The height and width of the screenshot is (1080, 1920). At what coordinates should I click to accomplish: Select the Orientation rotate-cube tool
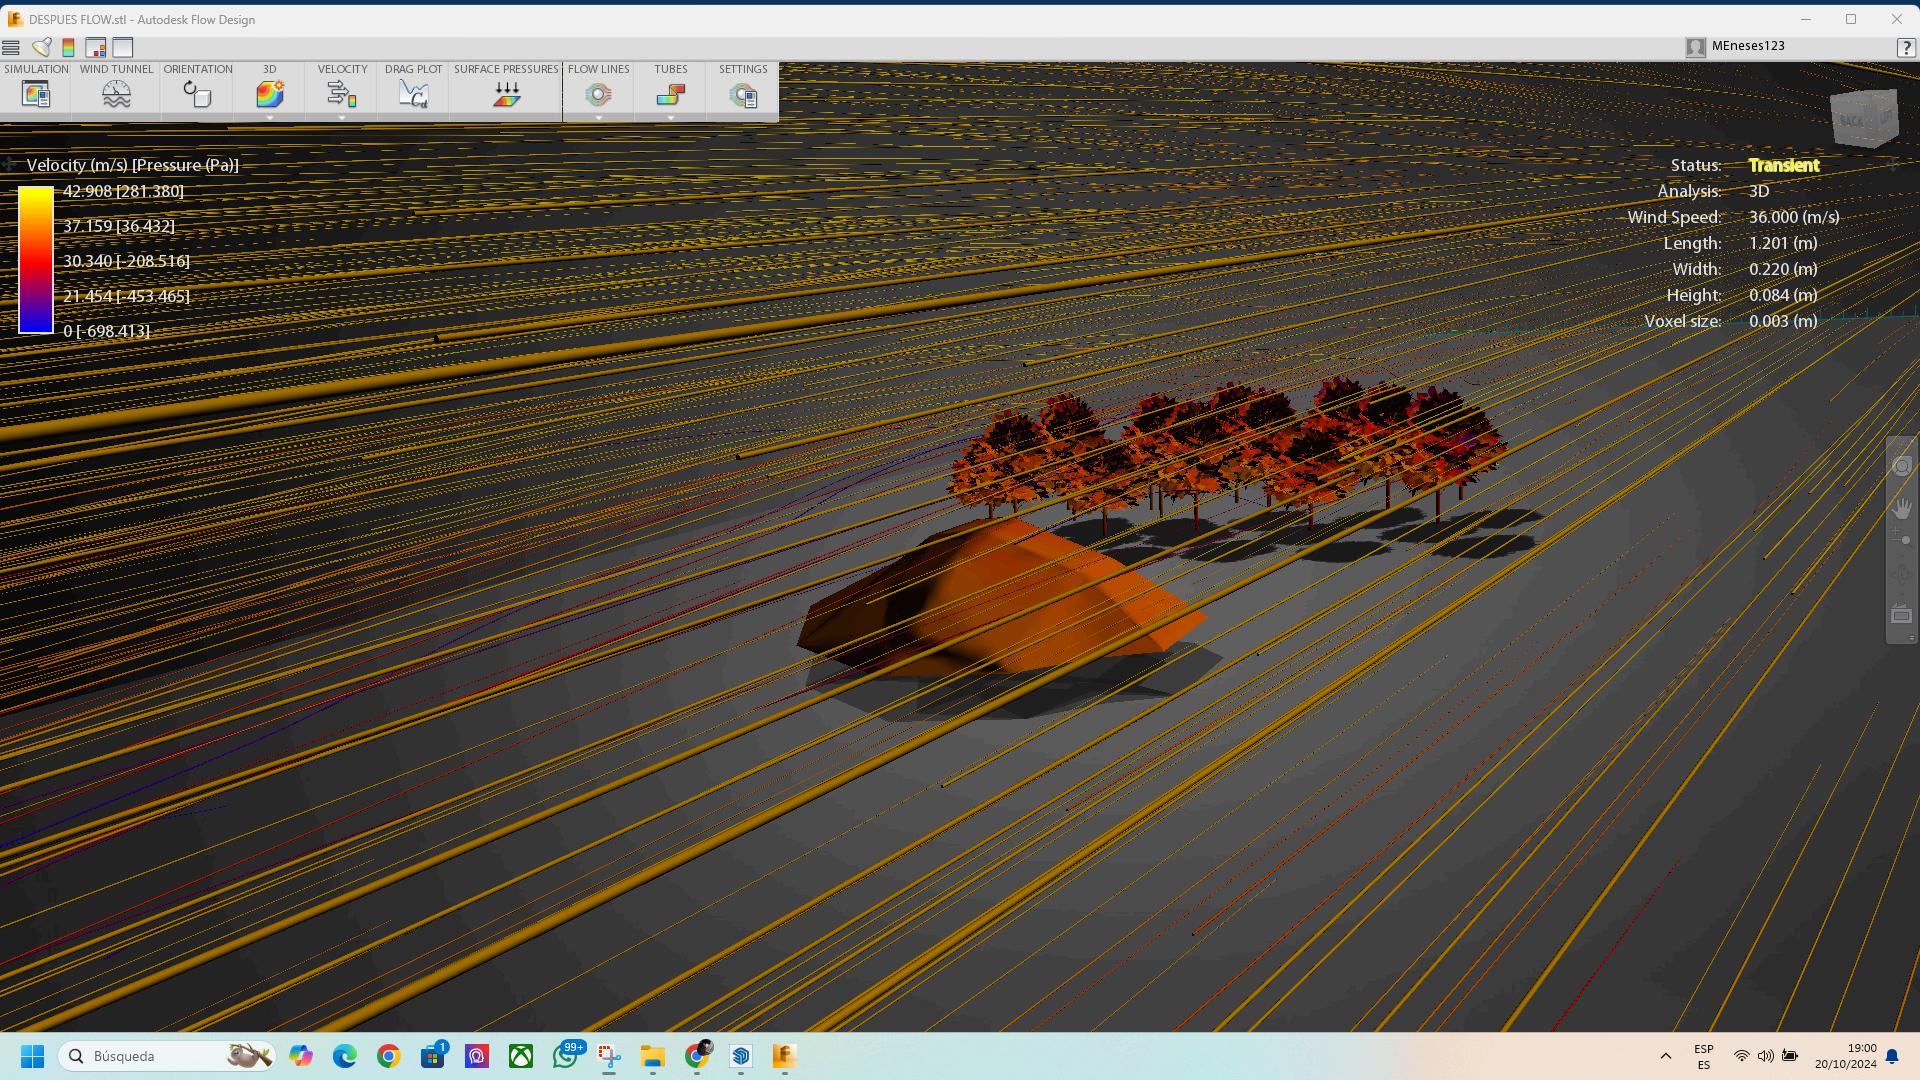(x=197, y=94)
